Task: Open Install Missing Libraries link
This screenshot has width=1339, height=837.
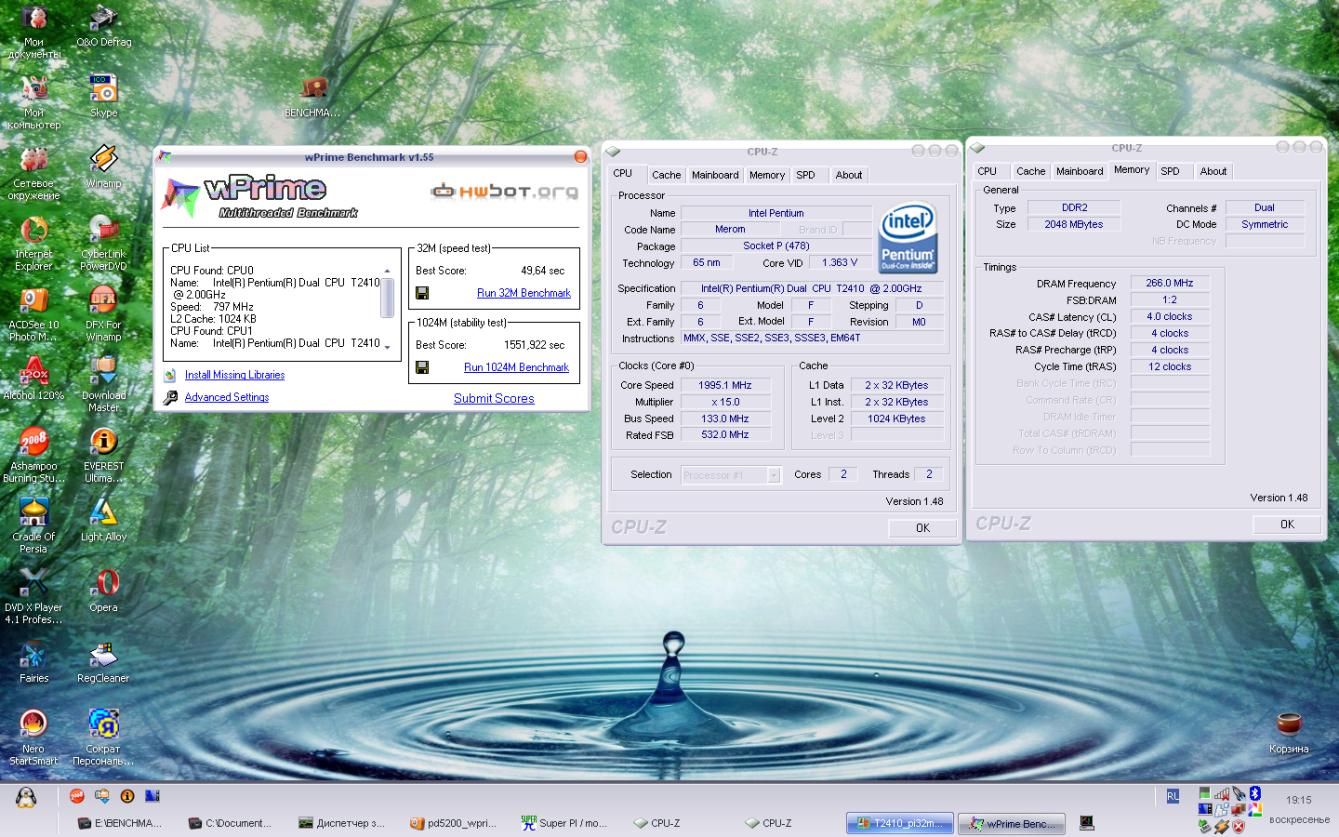Action: [x=235, y=375]
